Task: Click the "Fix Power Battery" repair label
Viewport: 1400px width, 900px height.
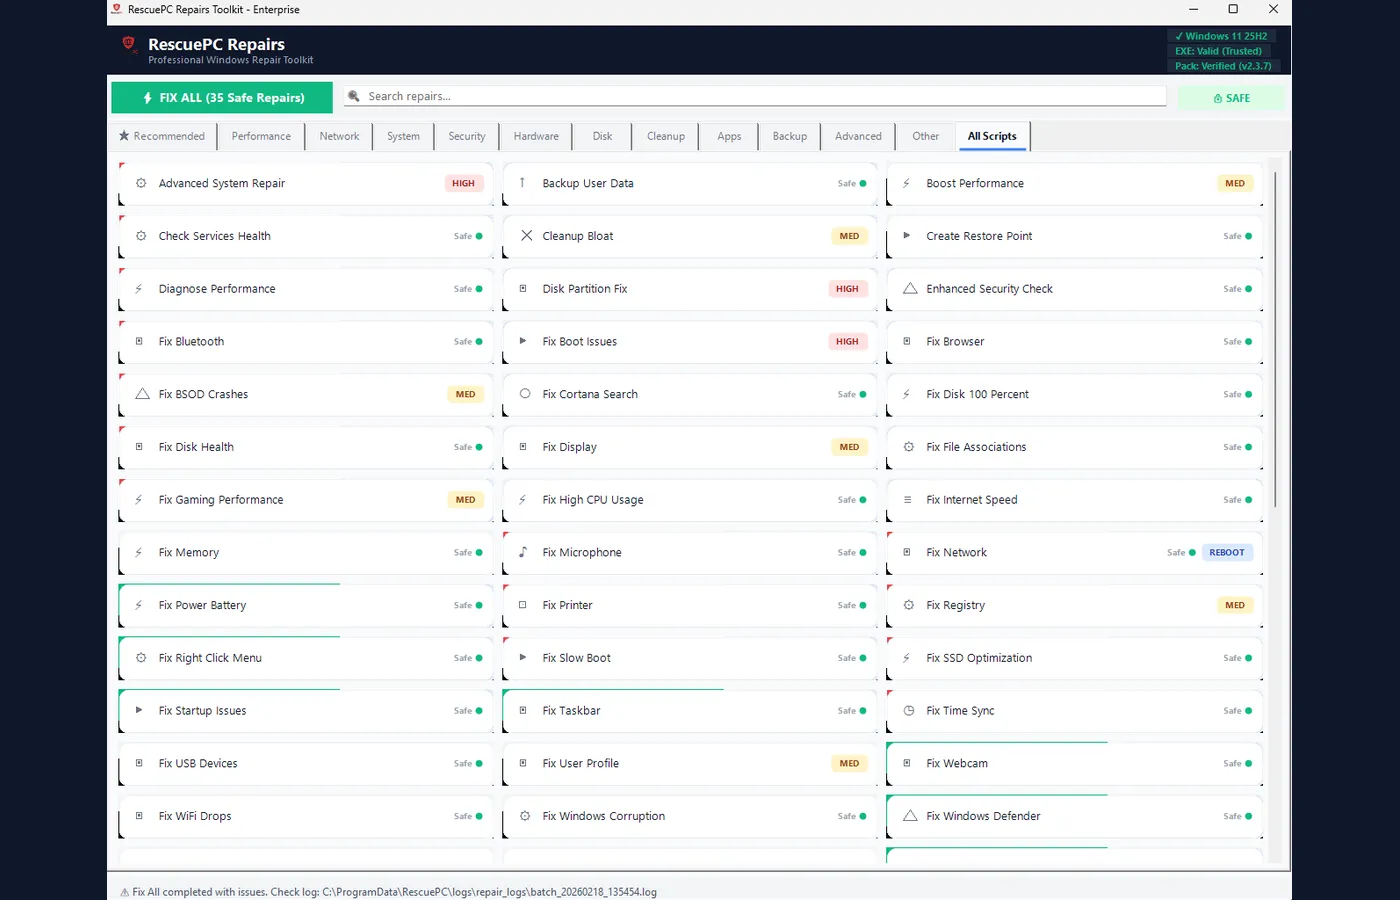Action: coord(202,605)
